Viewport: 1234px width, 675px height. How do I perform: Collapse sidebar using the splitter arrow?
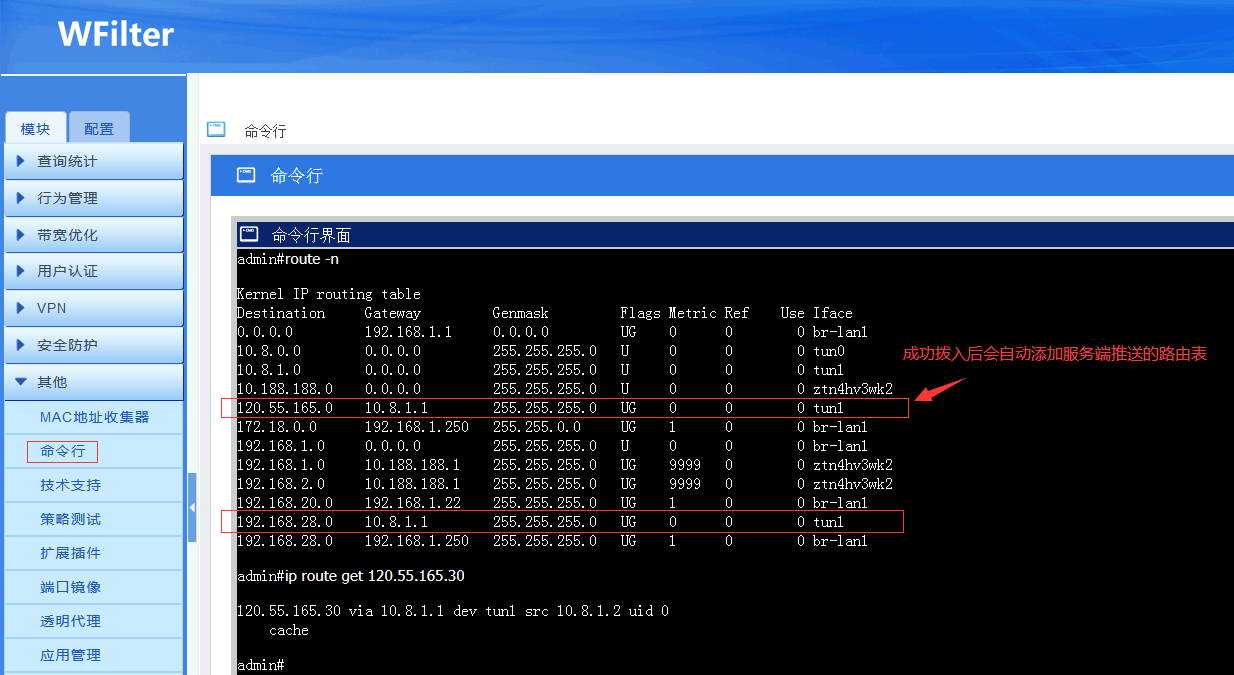192,508
